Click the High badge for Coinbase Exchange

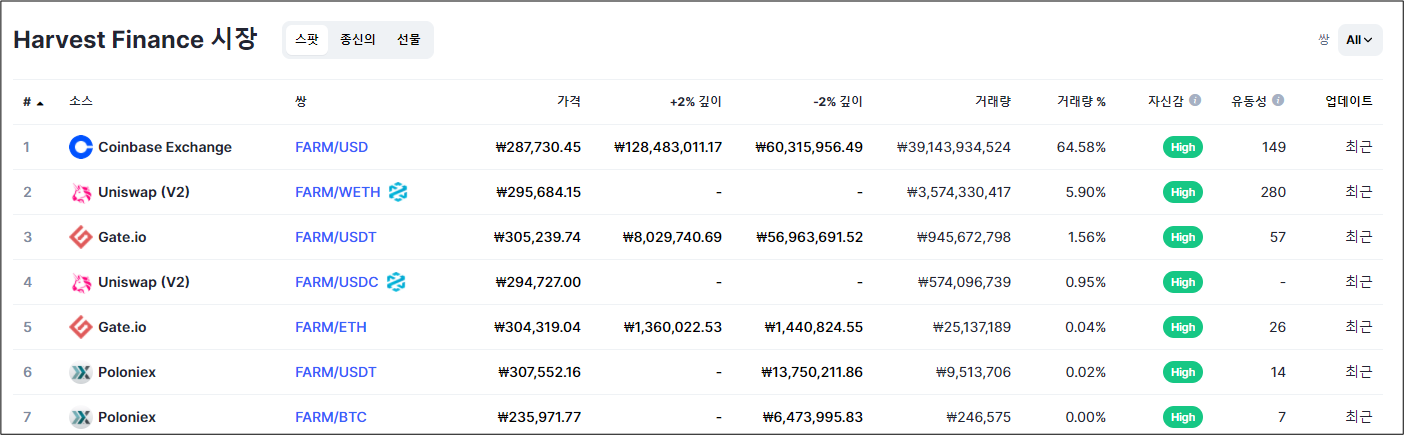[1183, 147]
